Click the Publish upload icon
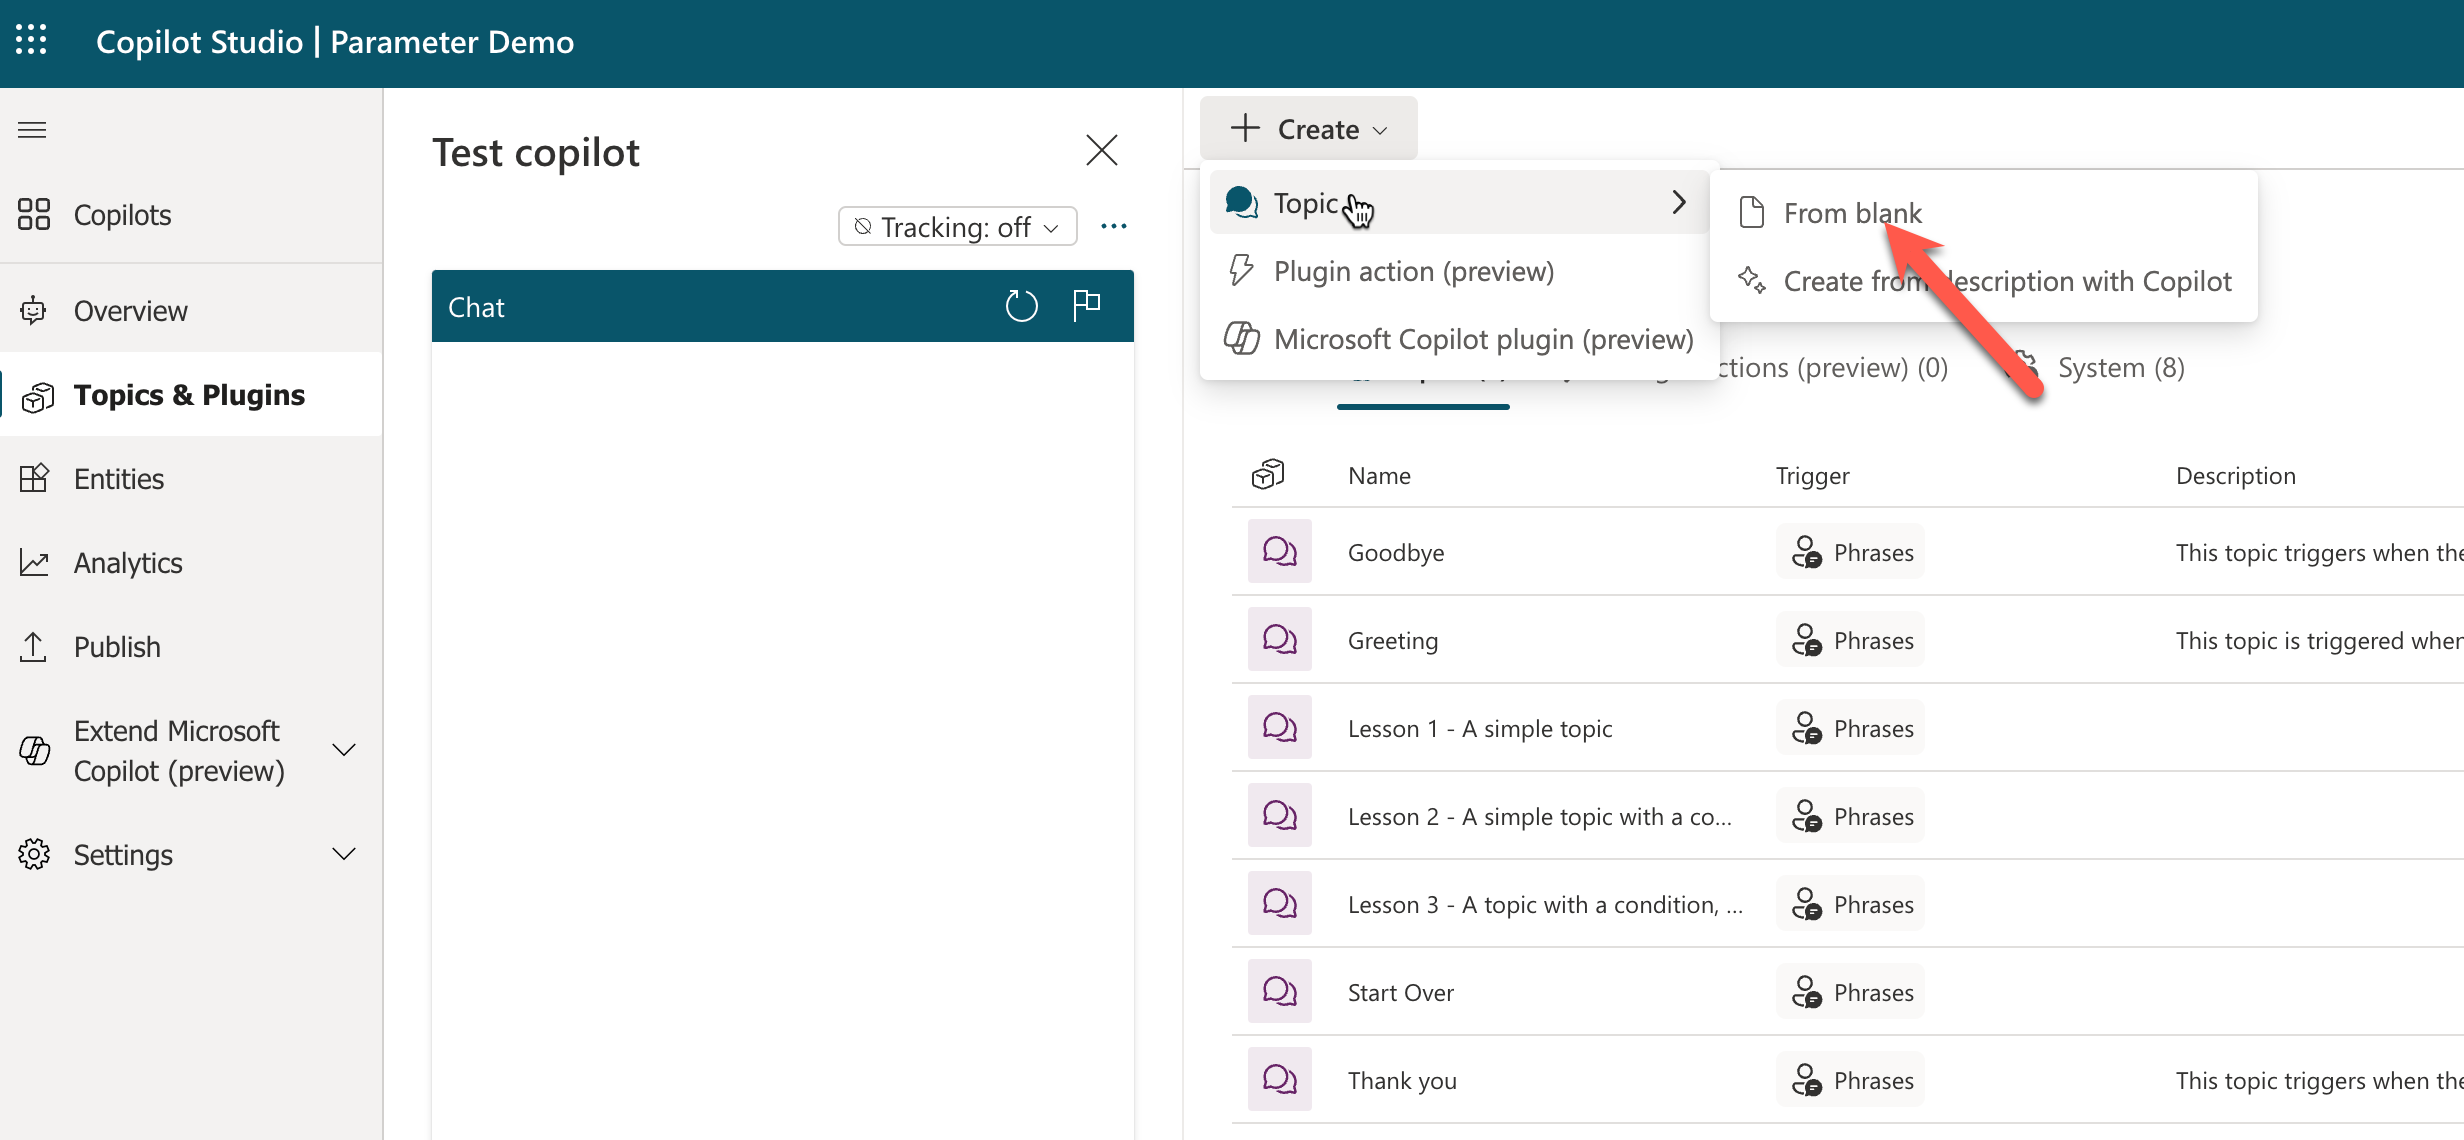 click(x=33, y=646)
